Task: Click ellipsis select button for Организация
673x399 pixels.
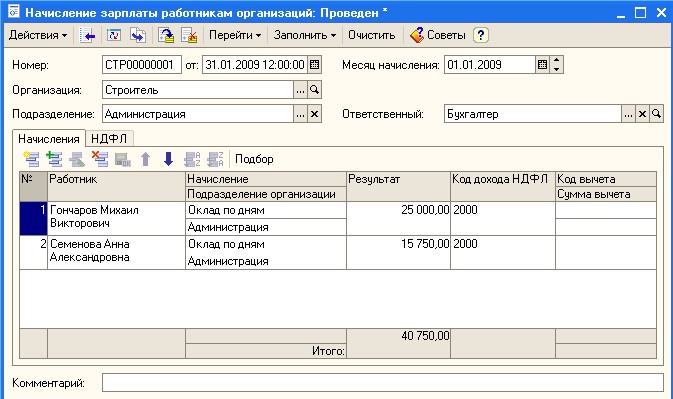Action: [x=300, y=90]
